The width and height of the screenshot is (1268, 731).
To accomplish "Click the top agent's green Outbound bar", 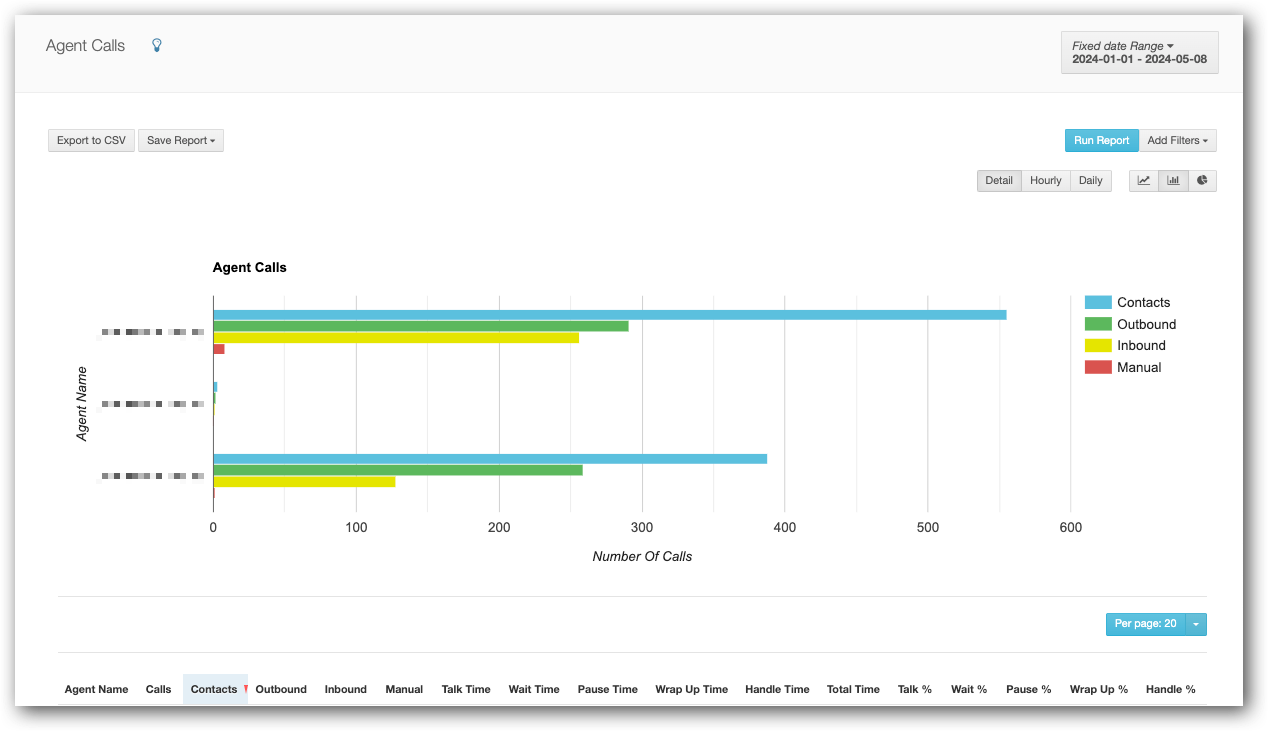I will (x=421, y=326).
